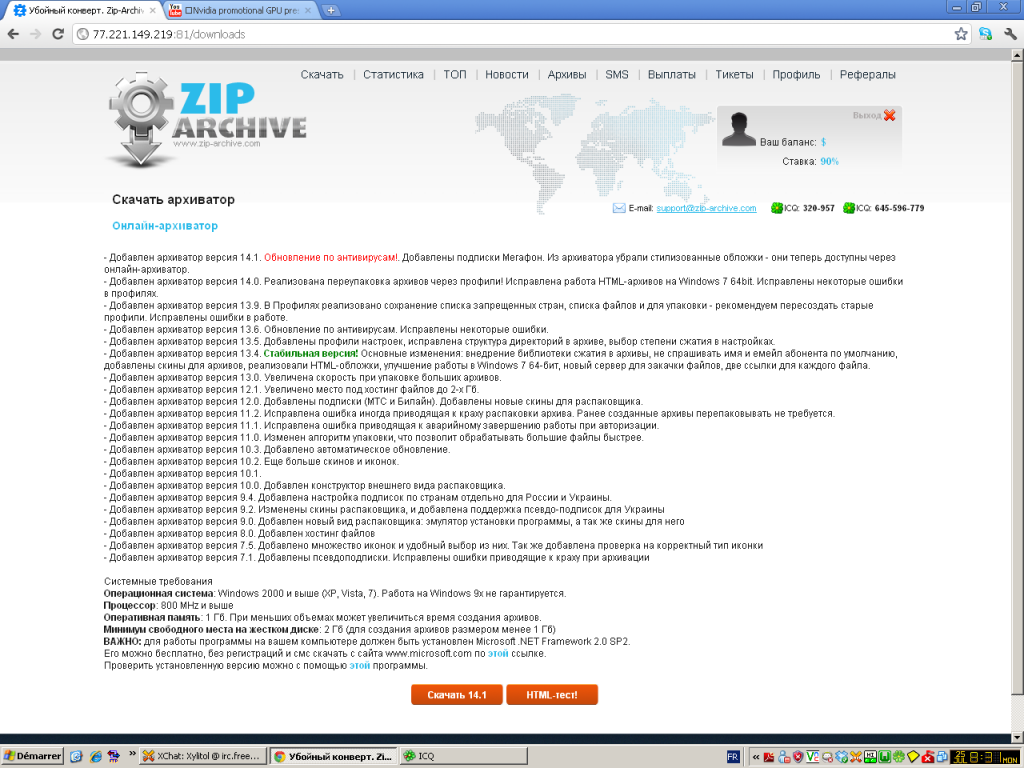Open the Скачать menu item
The height and width of the screenshot is (768, 1024).
pyautogui.click(x=321, y=74)
